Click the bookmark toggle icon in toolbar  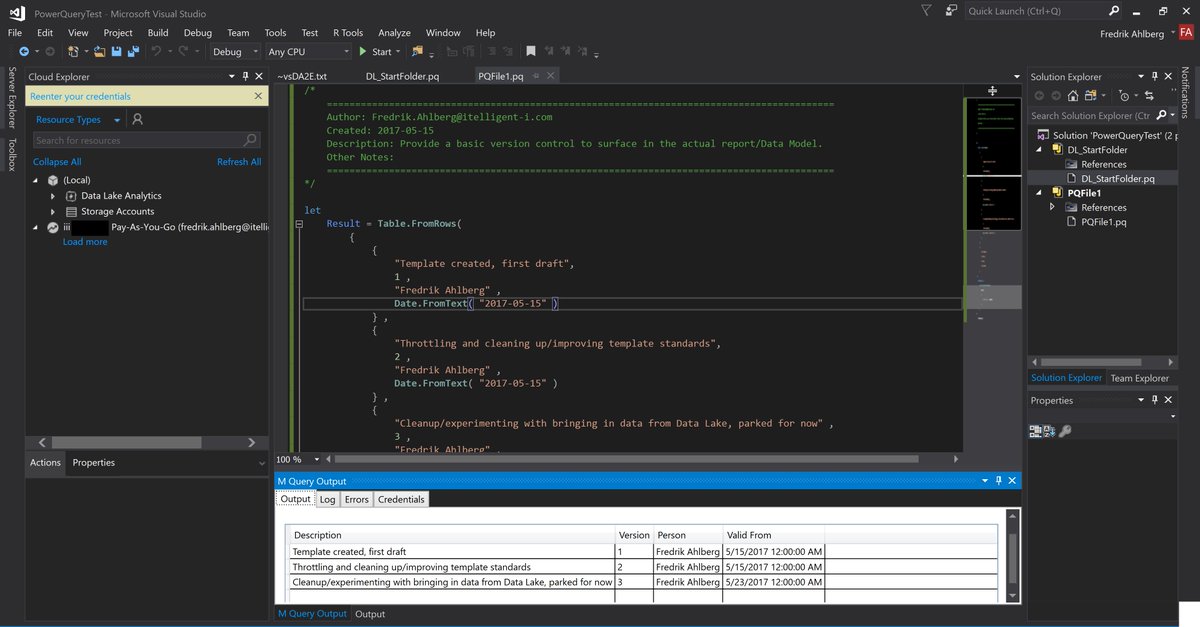pyautogui.click(x=531, y=51)
